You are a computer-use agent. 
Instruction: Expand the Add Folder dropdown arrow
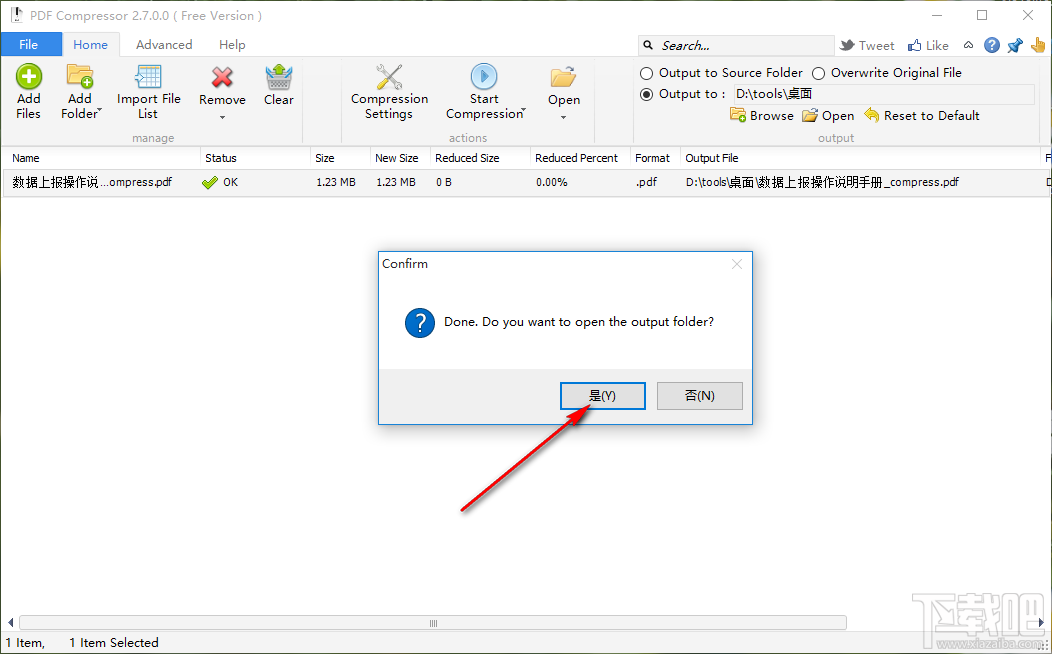tap(99, 109)
